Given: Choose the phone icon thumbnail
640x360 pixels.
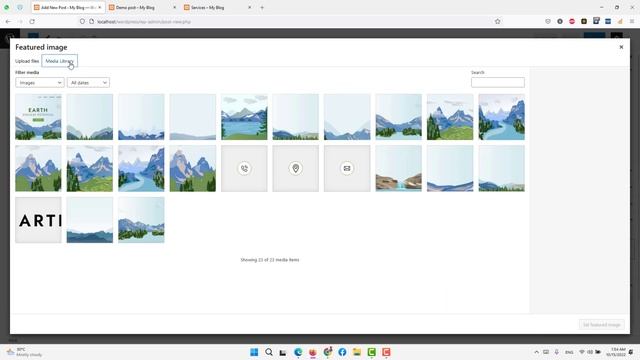Looking at the screenshot, I should point(244,169).
